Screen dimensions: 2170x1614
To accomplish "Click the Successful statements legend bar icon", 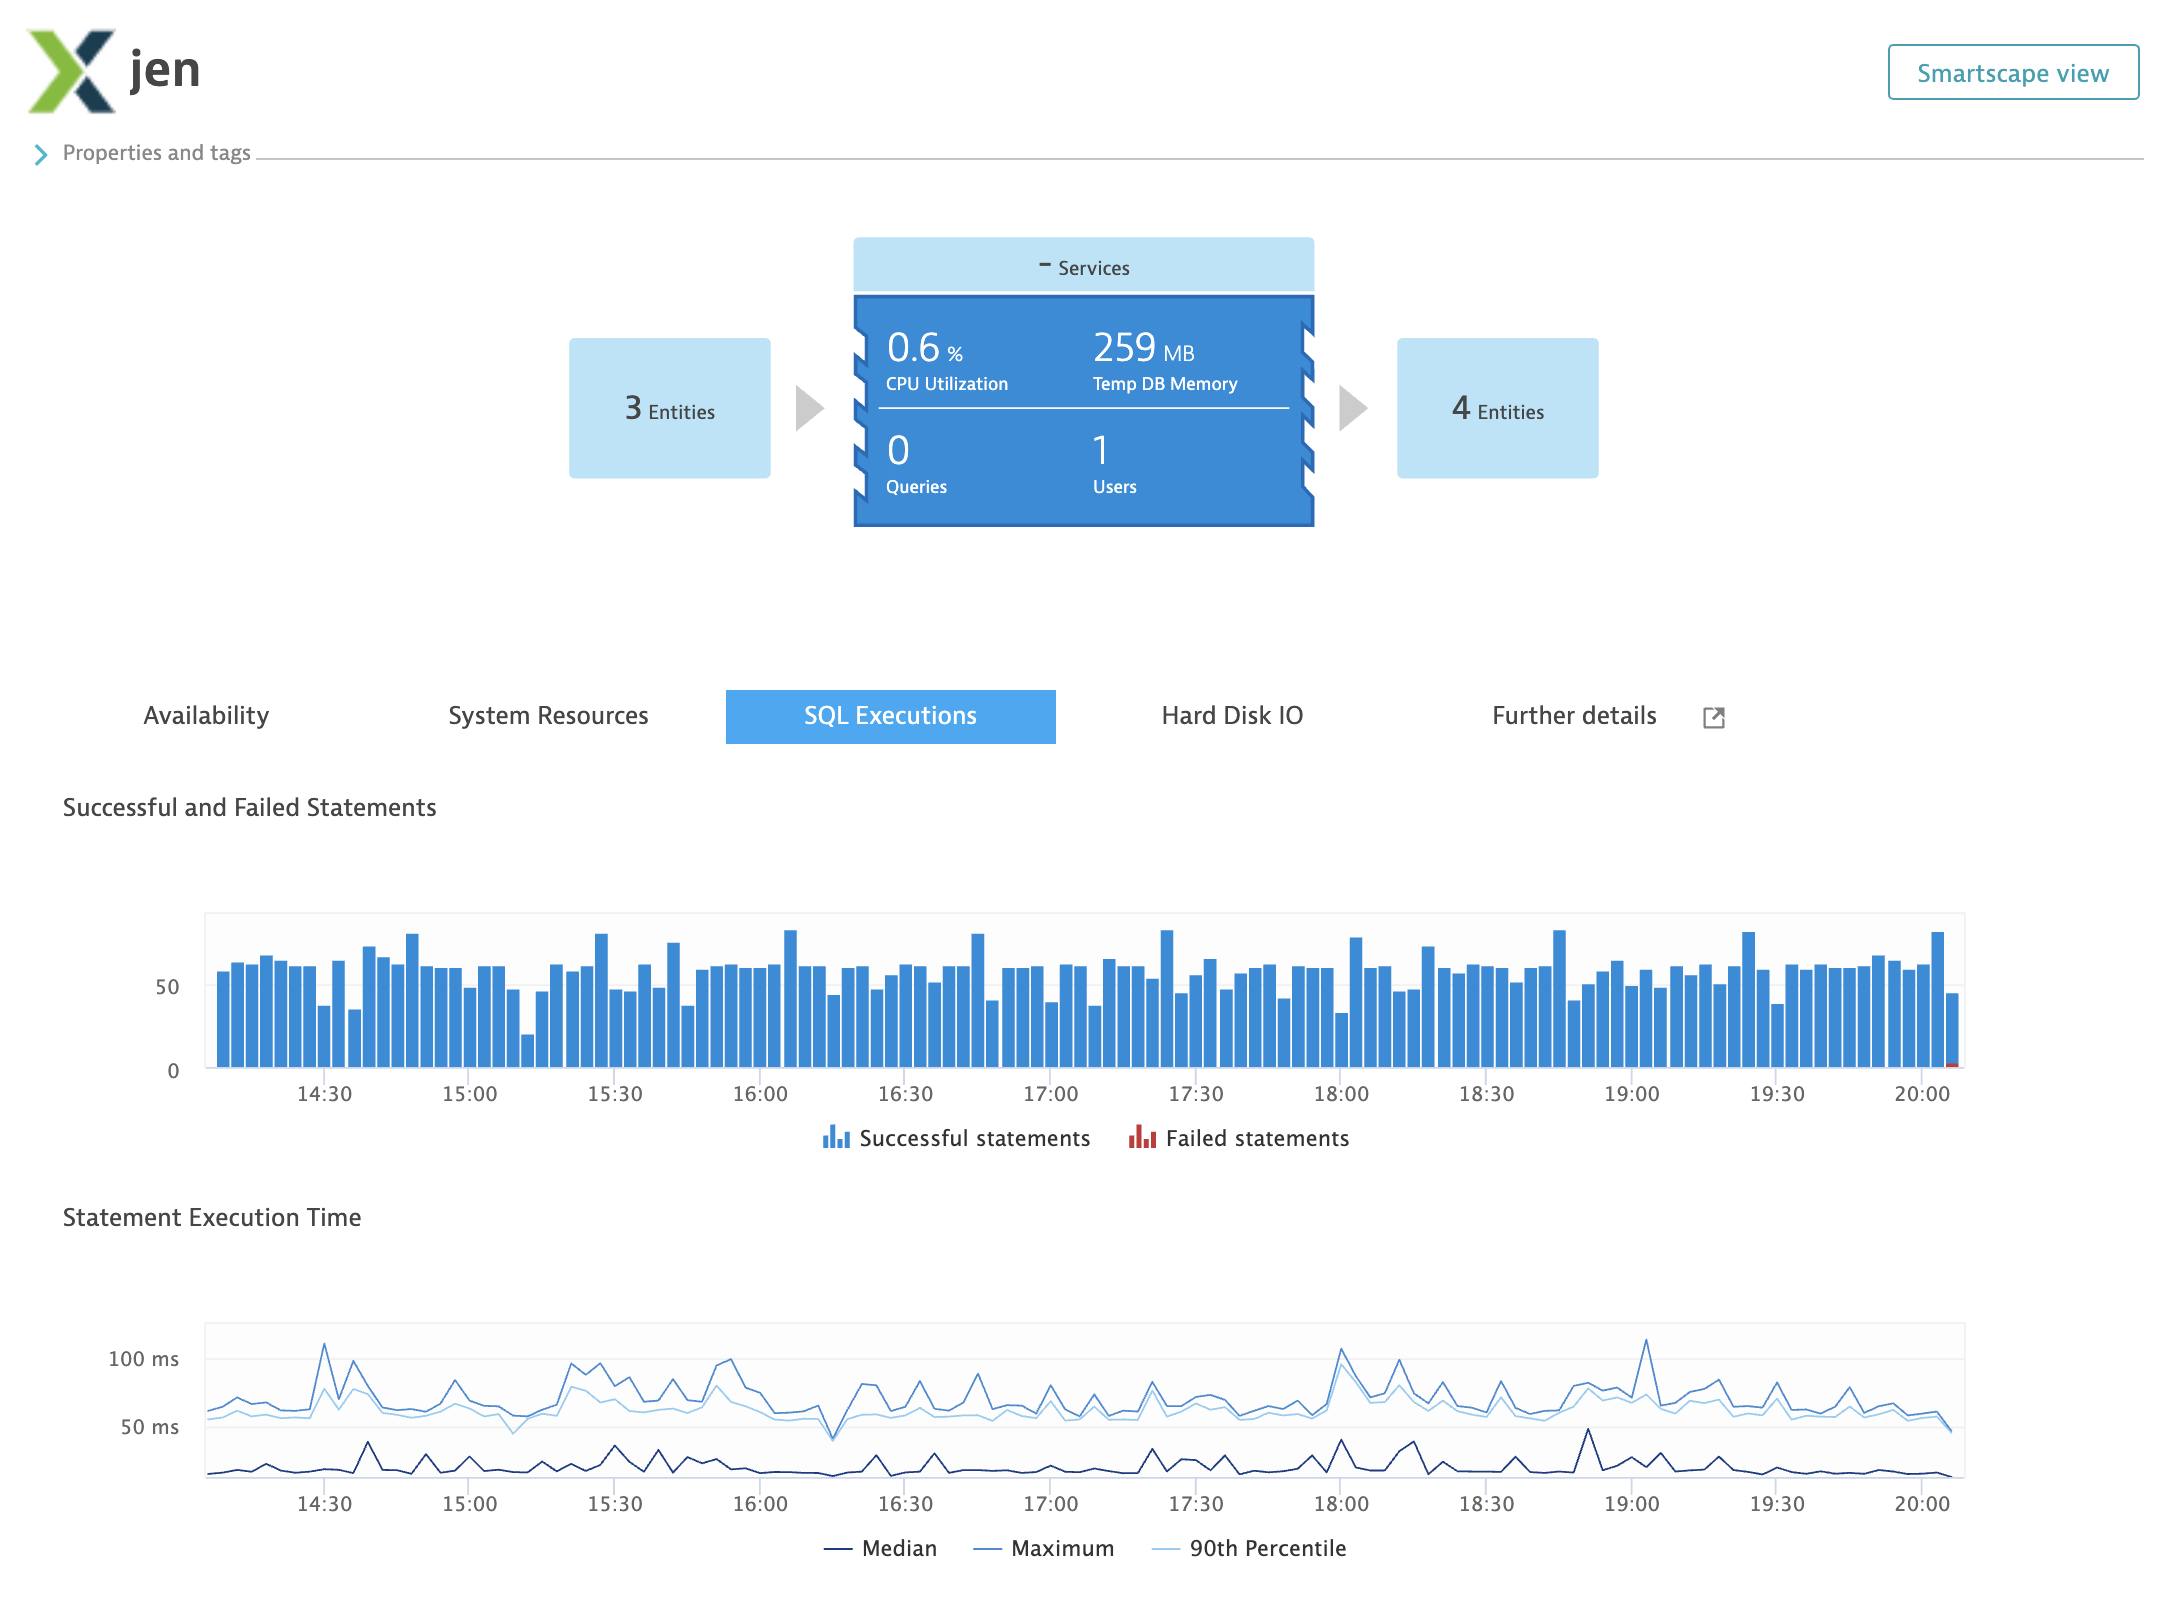I will (x=836, y=1138).
